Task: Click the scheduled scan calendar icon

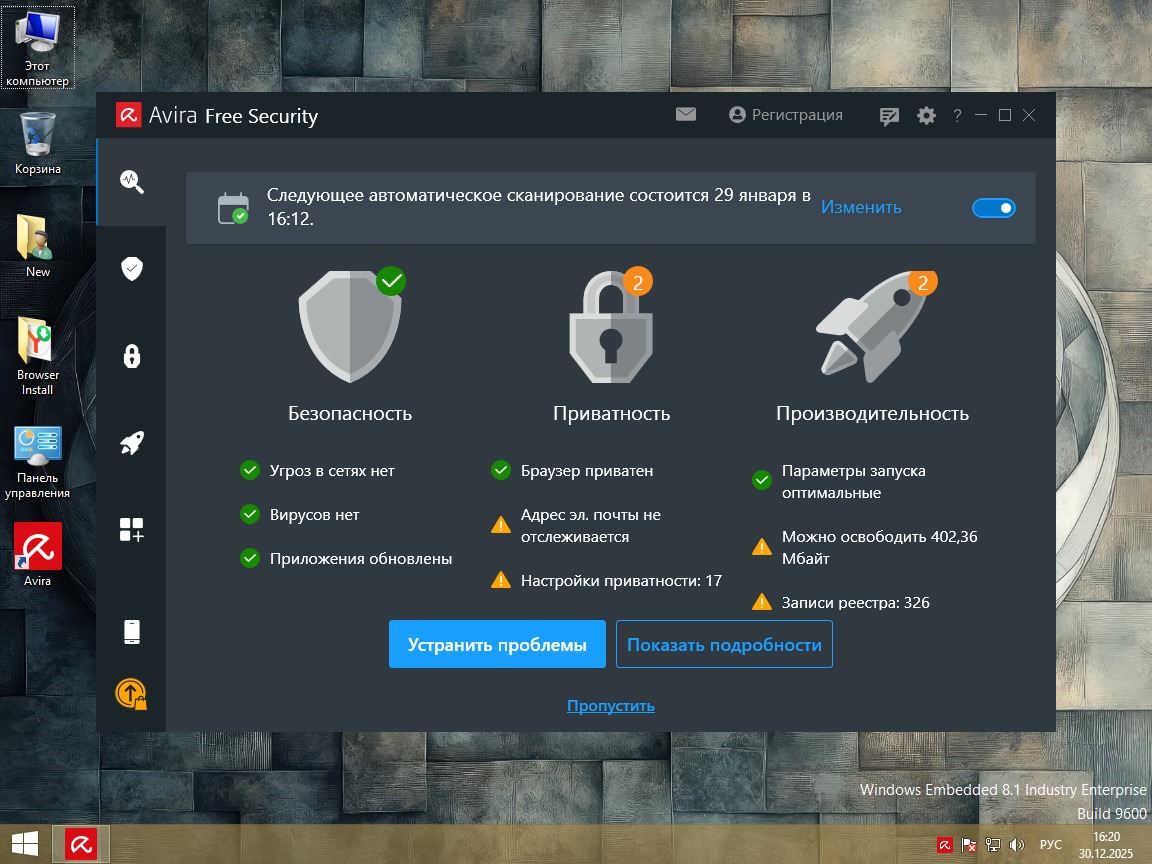Action: click(x=234, y=208)
